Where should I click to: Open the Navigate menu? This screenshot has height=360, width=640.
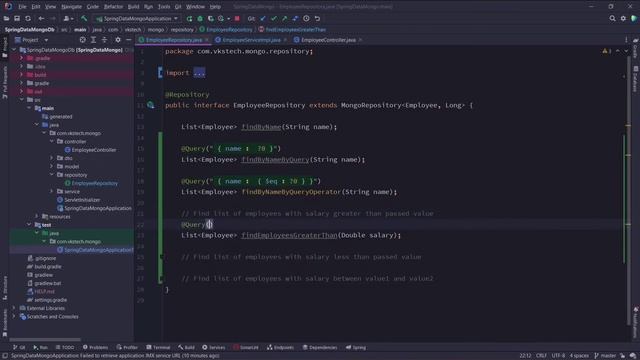click(x=71, y=7)
